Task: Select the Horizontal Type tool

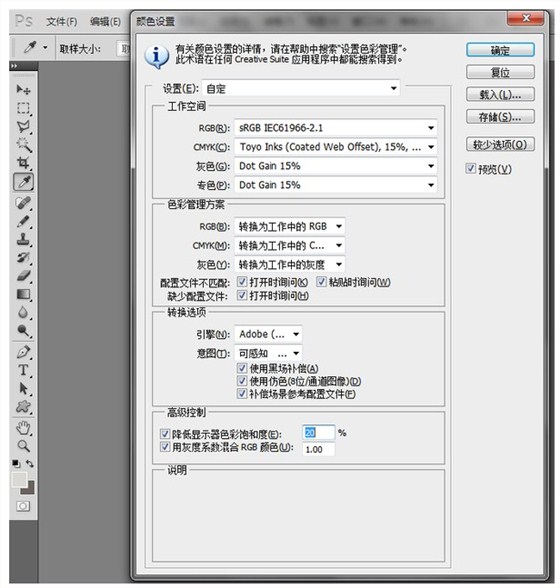Action: tap(23, 370)
